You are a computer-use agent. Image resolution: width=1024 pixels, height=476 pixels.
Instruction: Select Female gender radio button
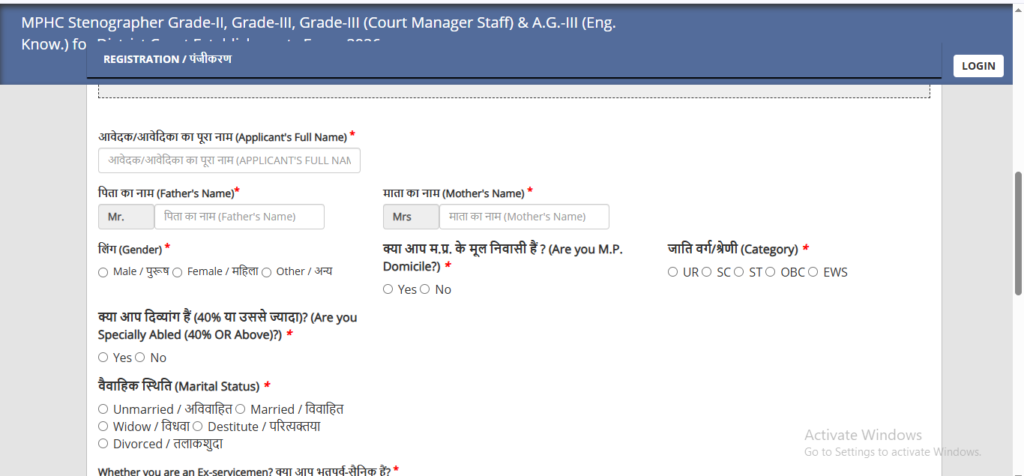177,272
